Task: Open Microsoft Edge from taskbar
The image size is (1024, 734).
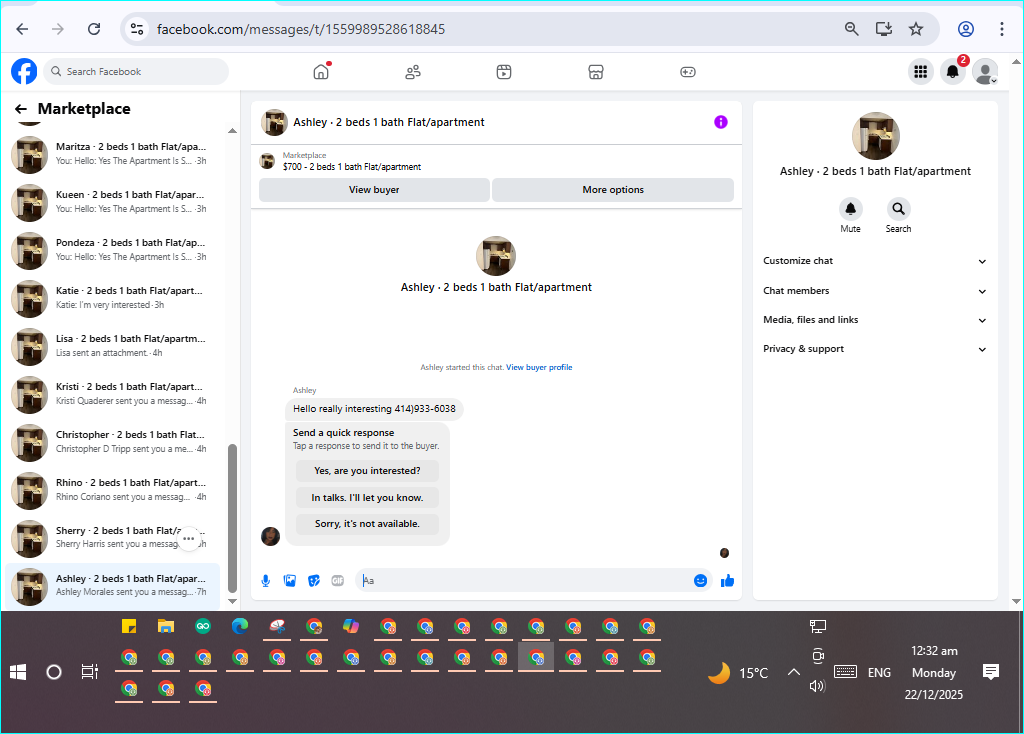Action: pos(240,627)
